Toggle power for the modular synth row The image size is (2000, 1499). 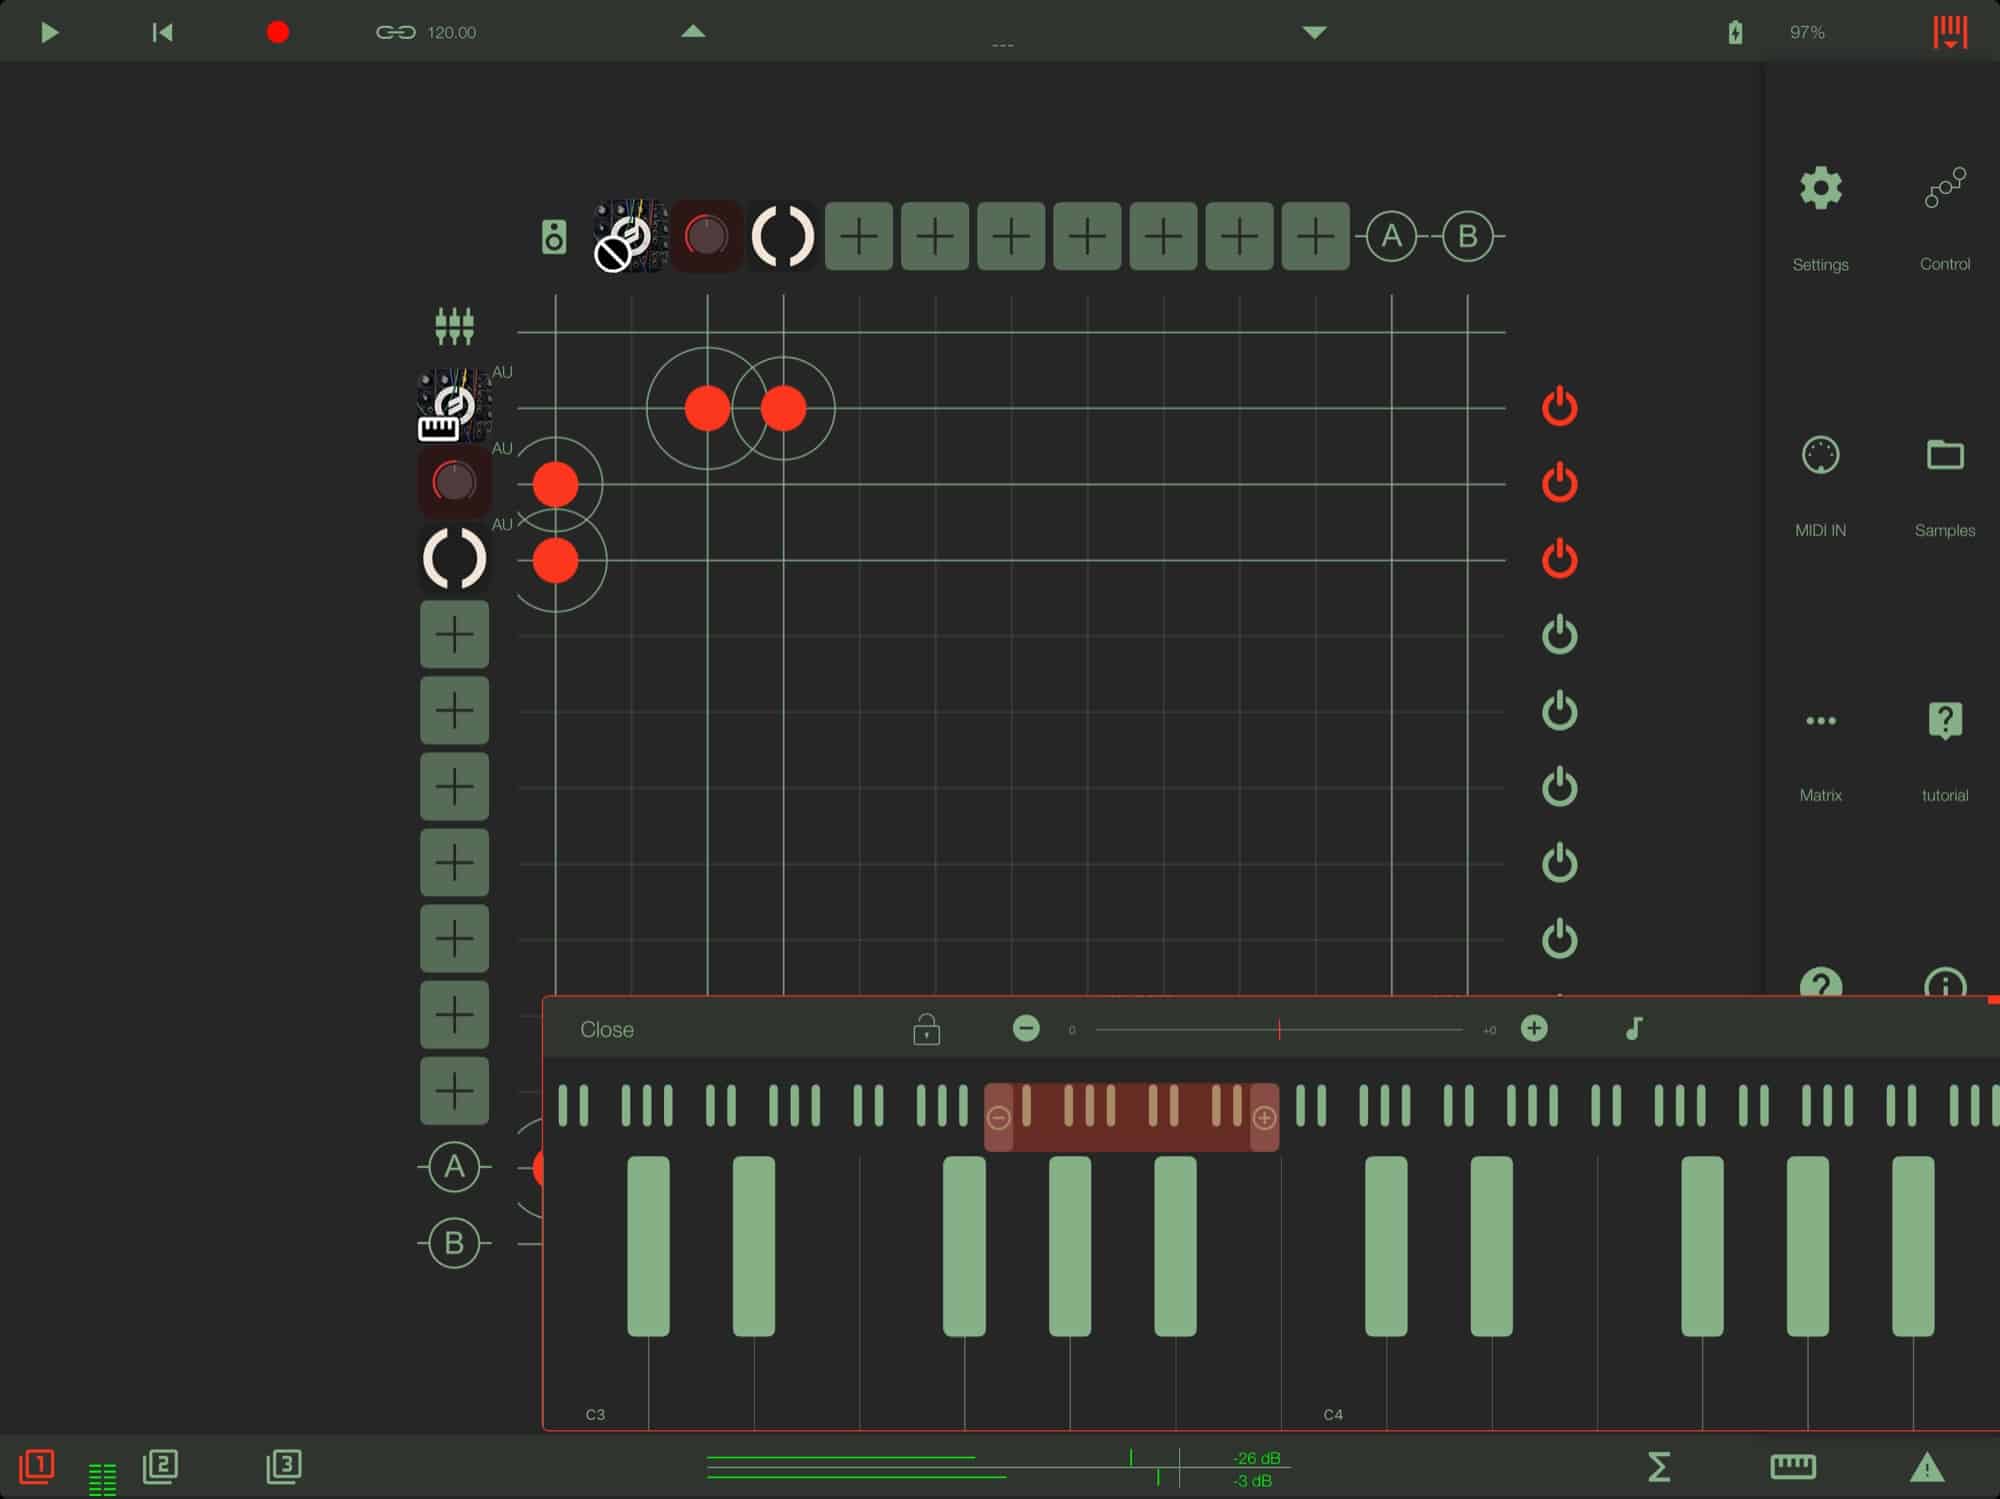(x=1559, y=406)
